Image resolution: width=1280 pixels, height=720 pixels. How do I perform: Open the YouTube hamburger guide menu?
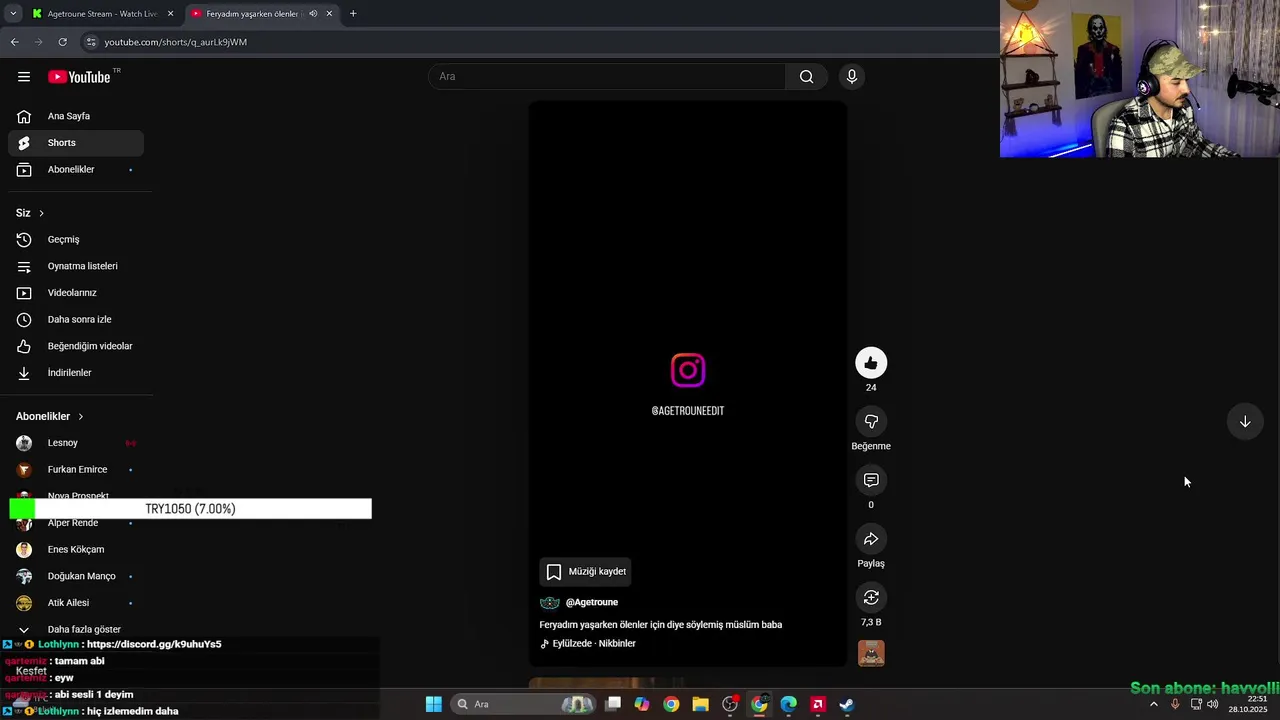point(24,77)
